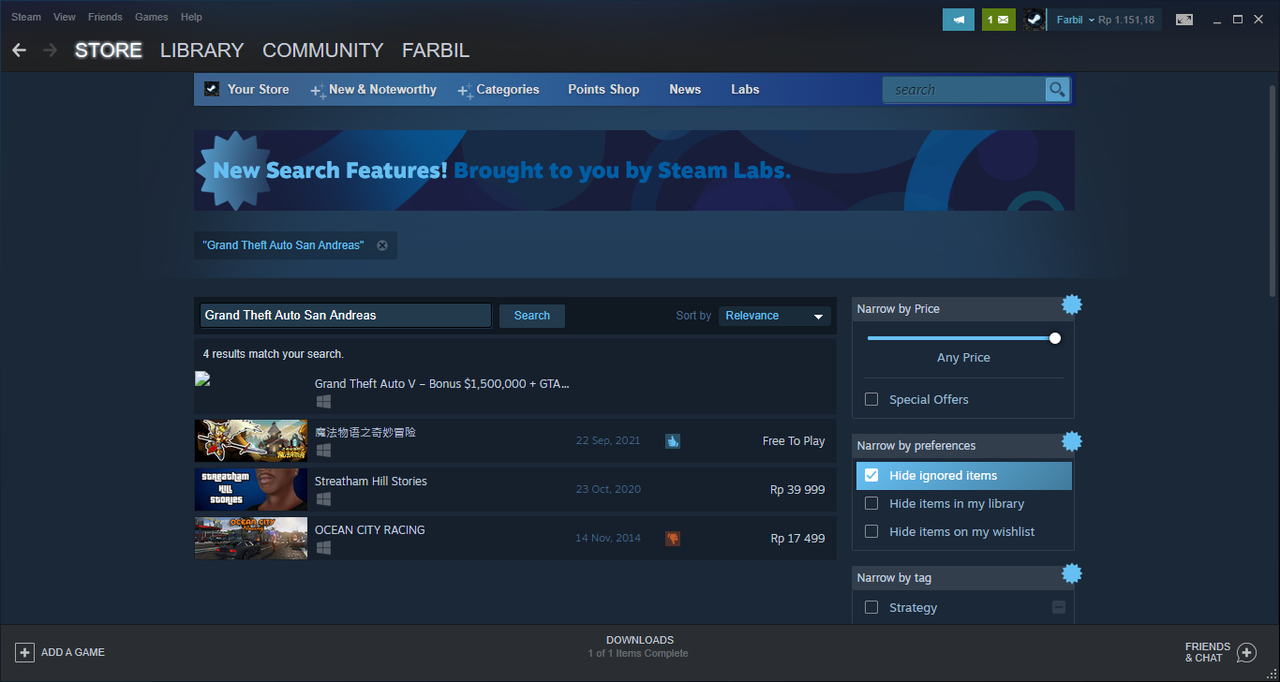Enable Hide items on my wishlist
The height and width of the screenshot is (682, 1280).
(x=871, y=531)
